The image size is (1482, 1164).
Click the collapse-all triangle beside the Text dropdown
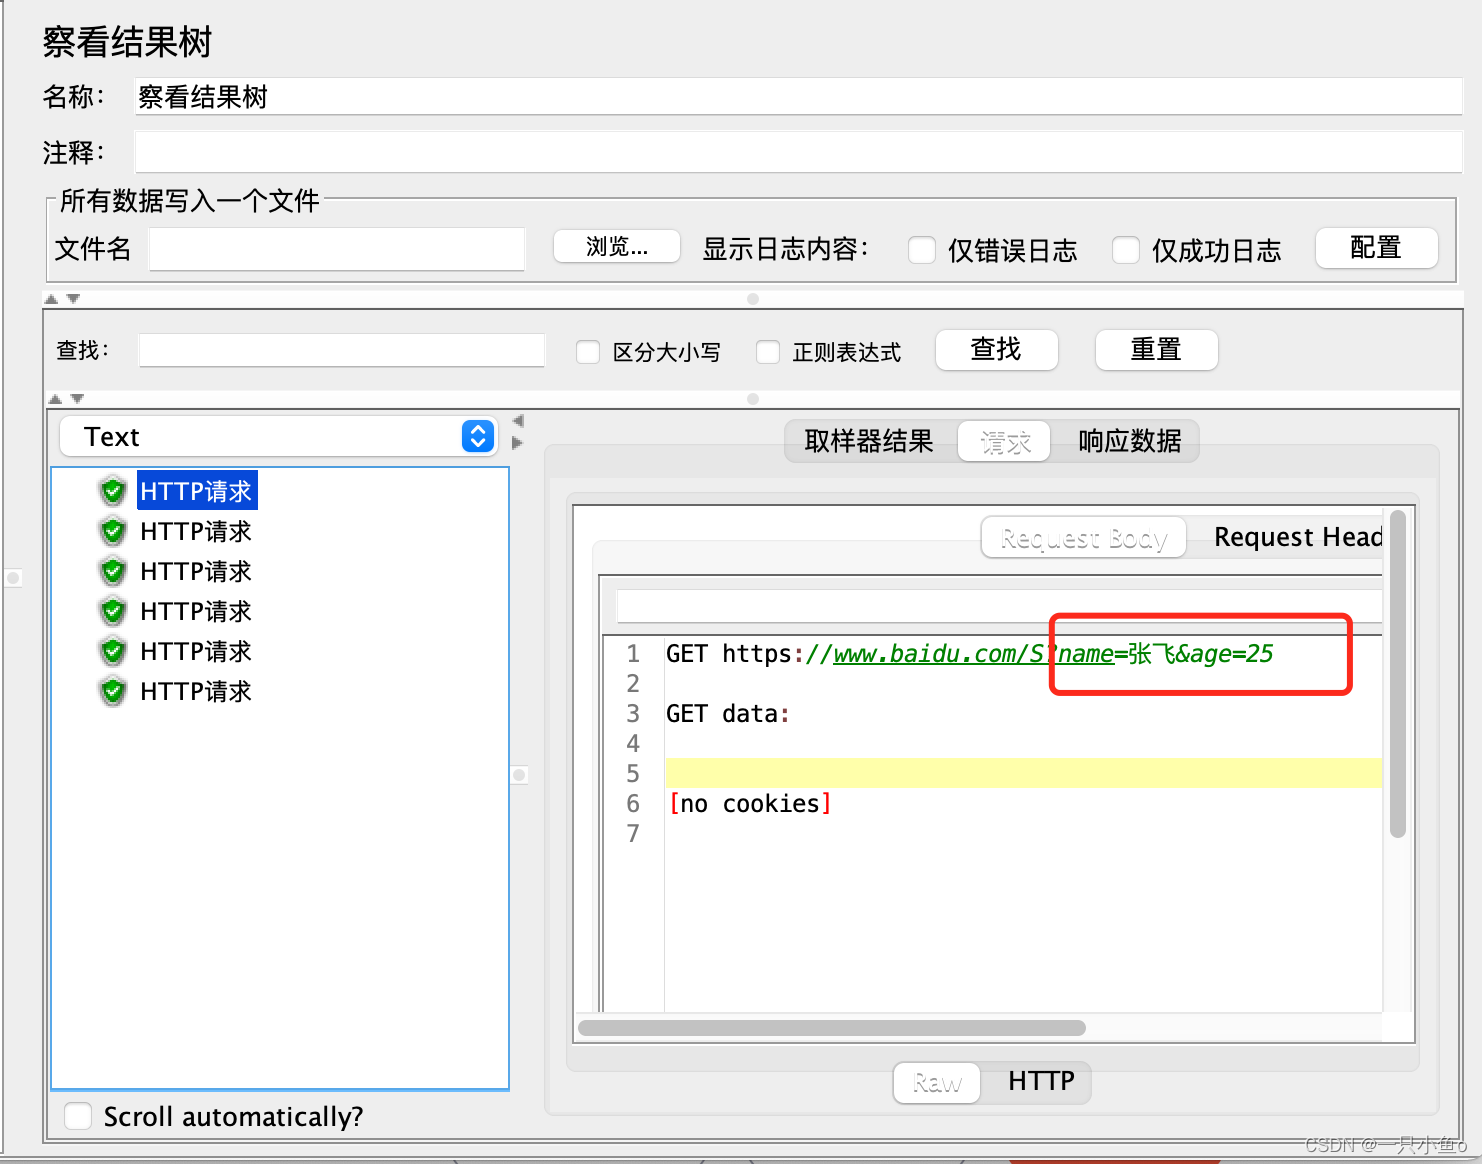[x=517, y=421]
